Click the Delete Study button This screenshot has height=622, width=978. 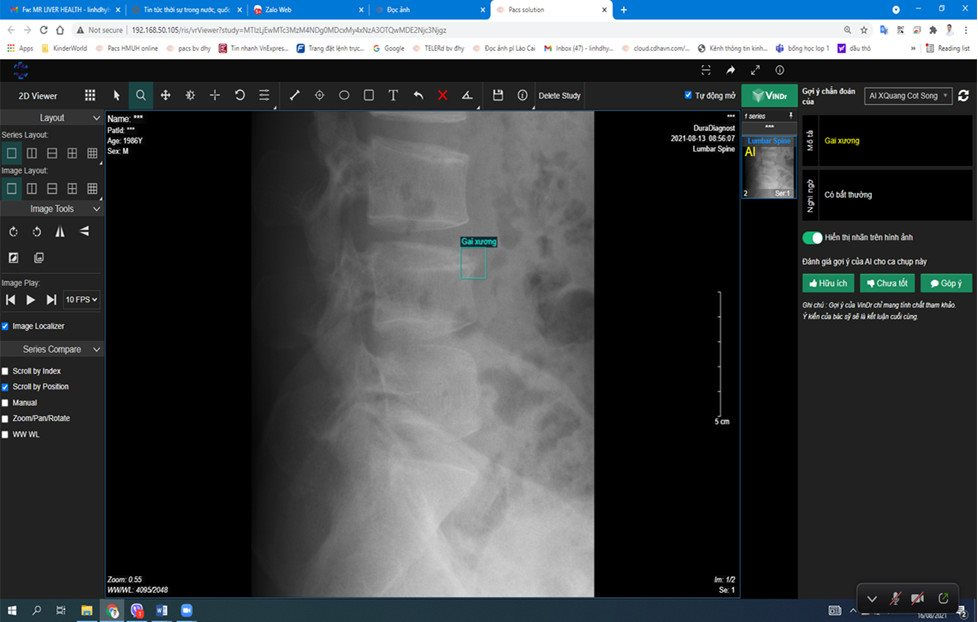559,96
